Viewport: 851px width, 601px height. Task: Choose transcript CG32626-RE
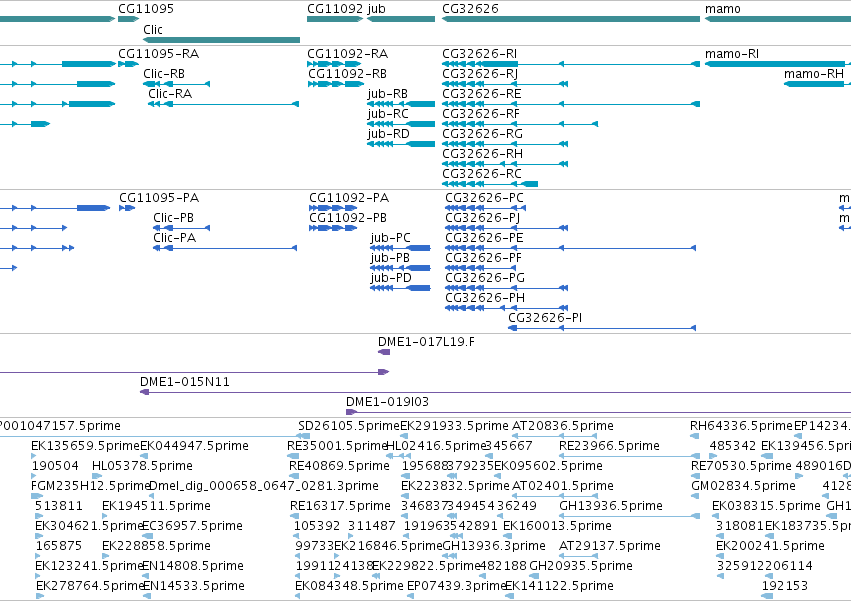[481, 94]
